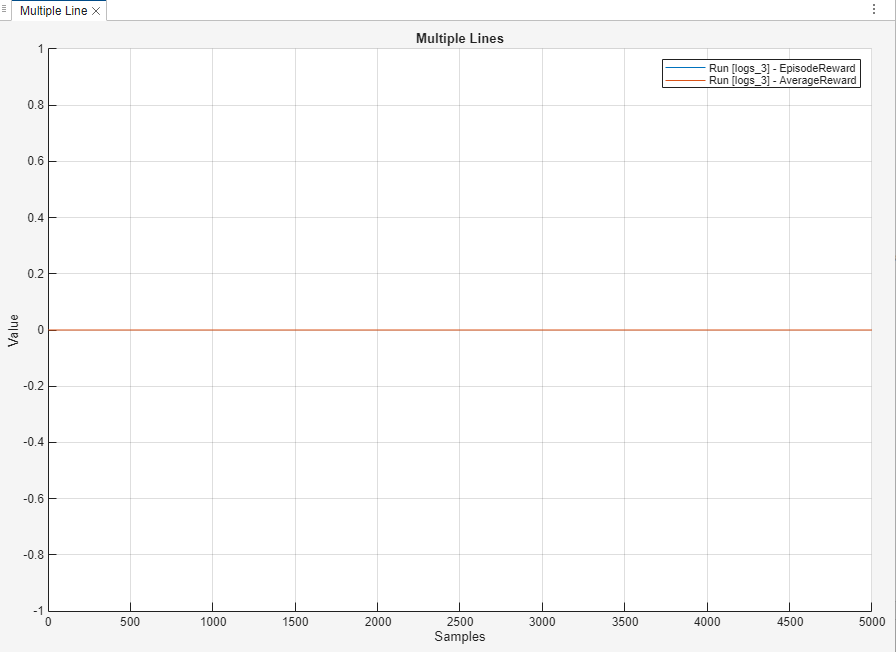Click the 2500 x-axis tick label
896x652 pixels.
tap(459, 622)
